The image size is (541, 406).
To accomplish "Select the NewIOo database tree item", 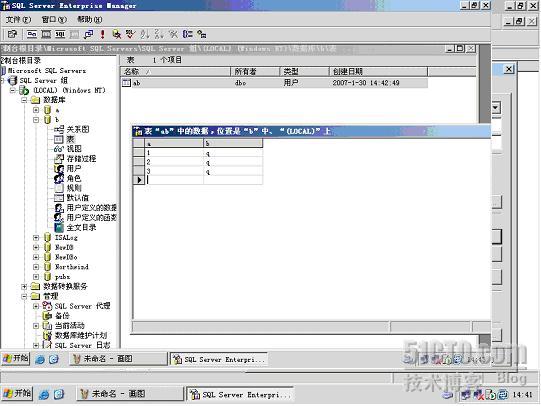I will click(66, 257).
